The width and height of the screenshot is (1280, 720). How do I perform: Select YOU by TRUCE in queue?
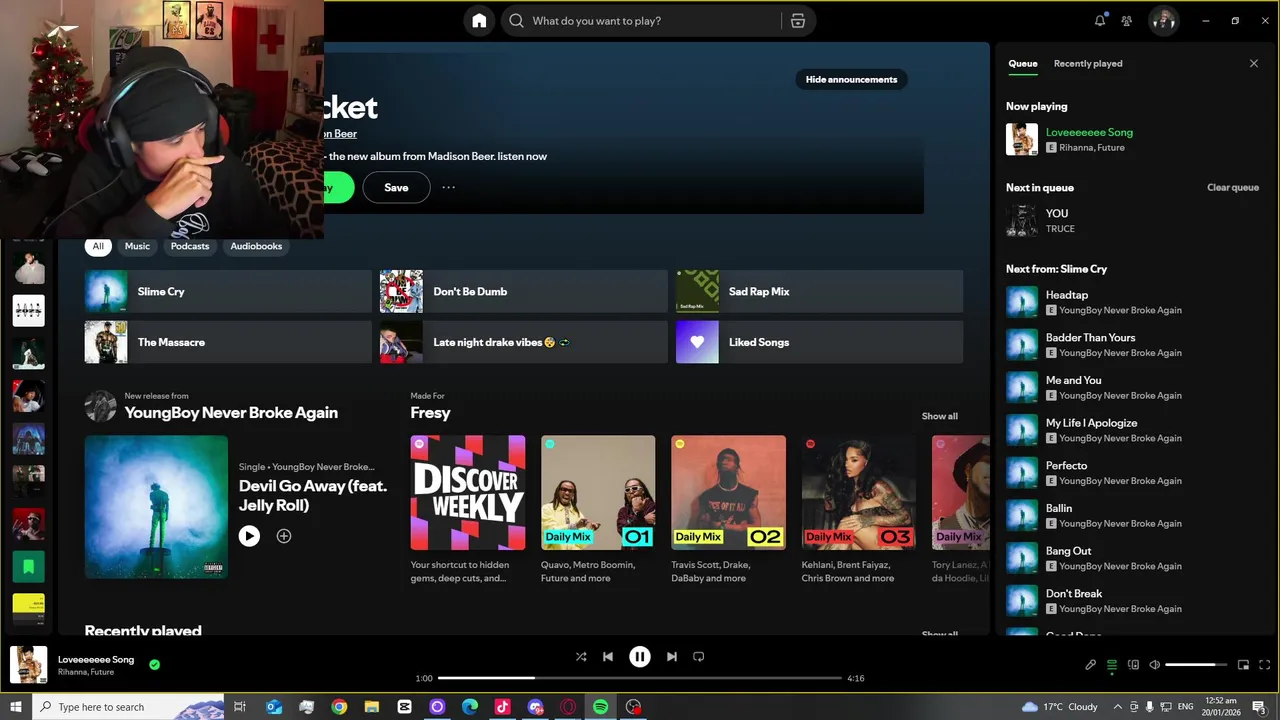[1133, 221]
